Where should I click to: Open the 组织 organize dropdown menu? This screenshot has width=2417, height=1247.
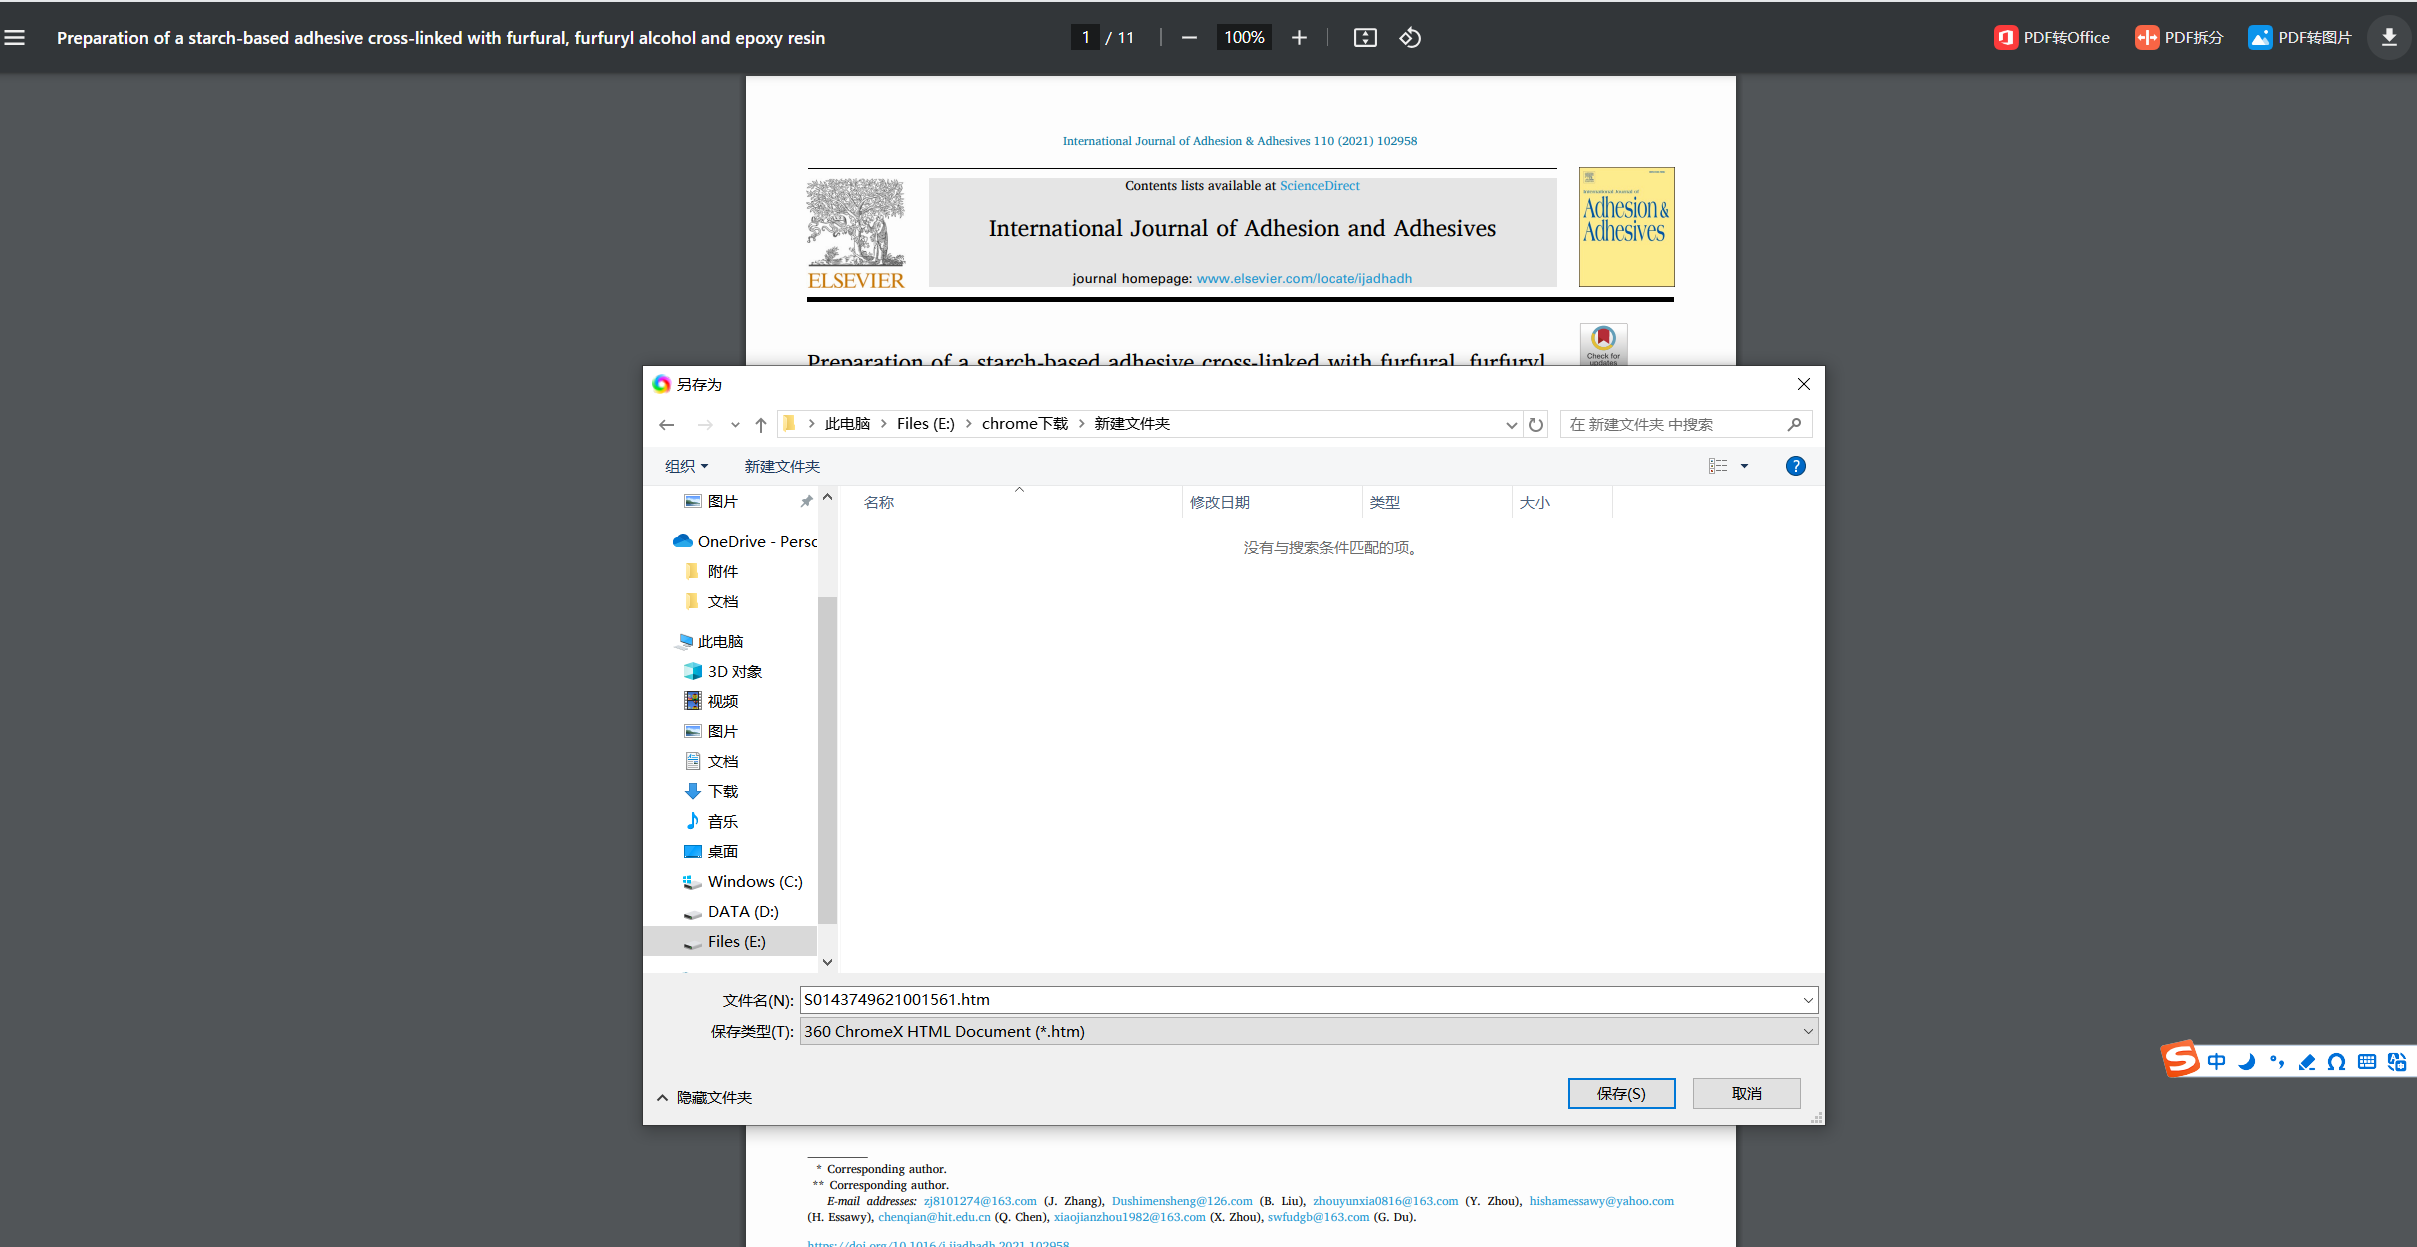(686, 466)
